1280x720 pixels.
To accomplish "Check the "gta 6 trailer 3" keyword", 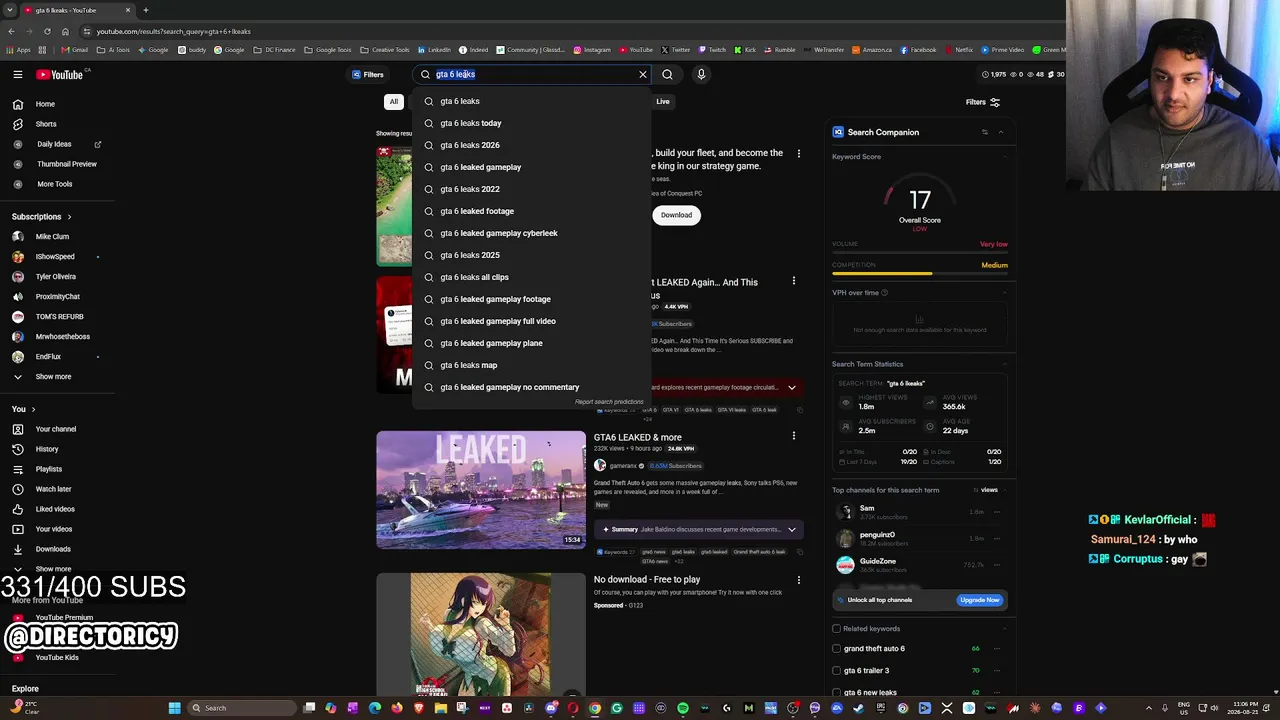I will point(836,671).
